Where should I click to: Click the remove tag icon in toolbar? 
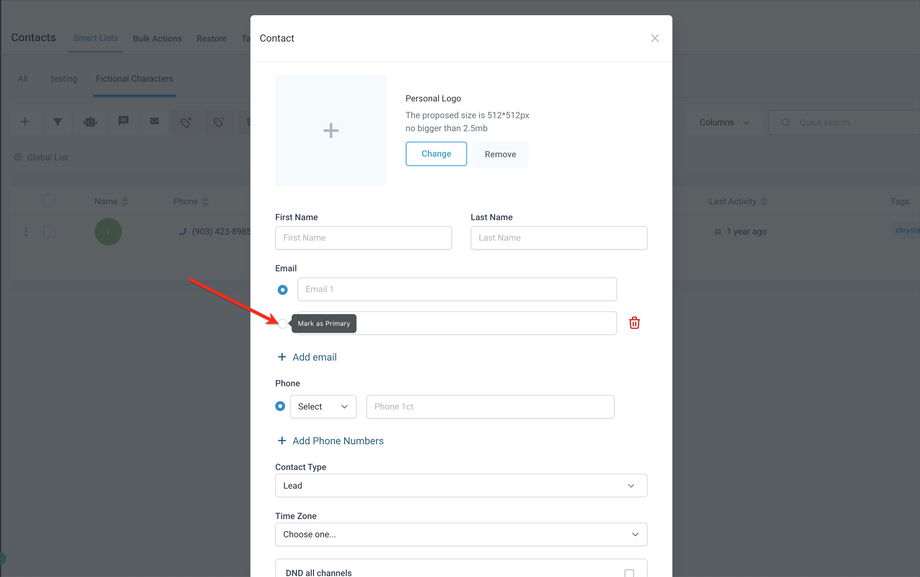click(x=217, y=122)
